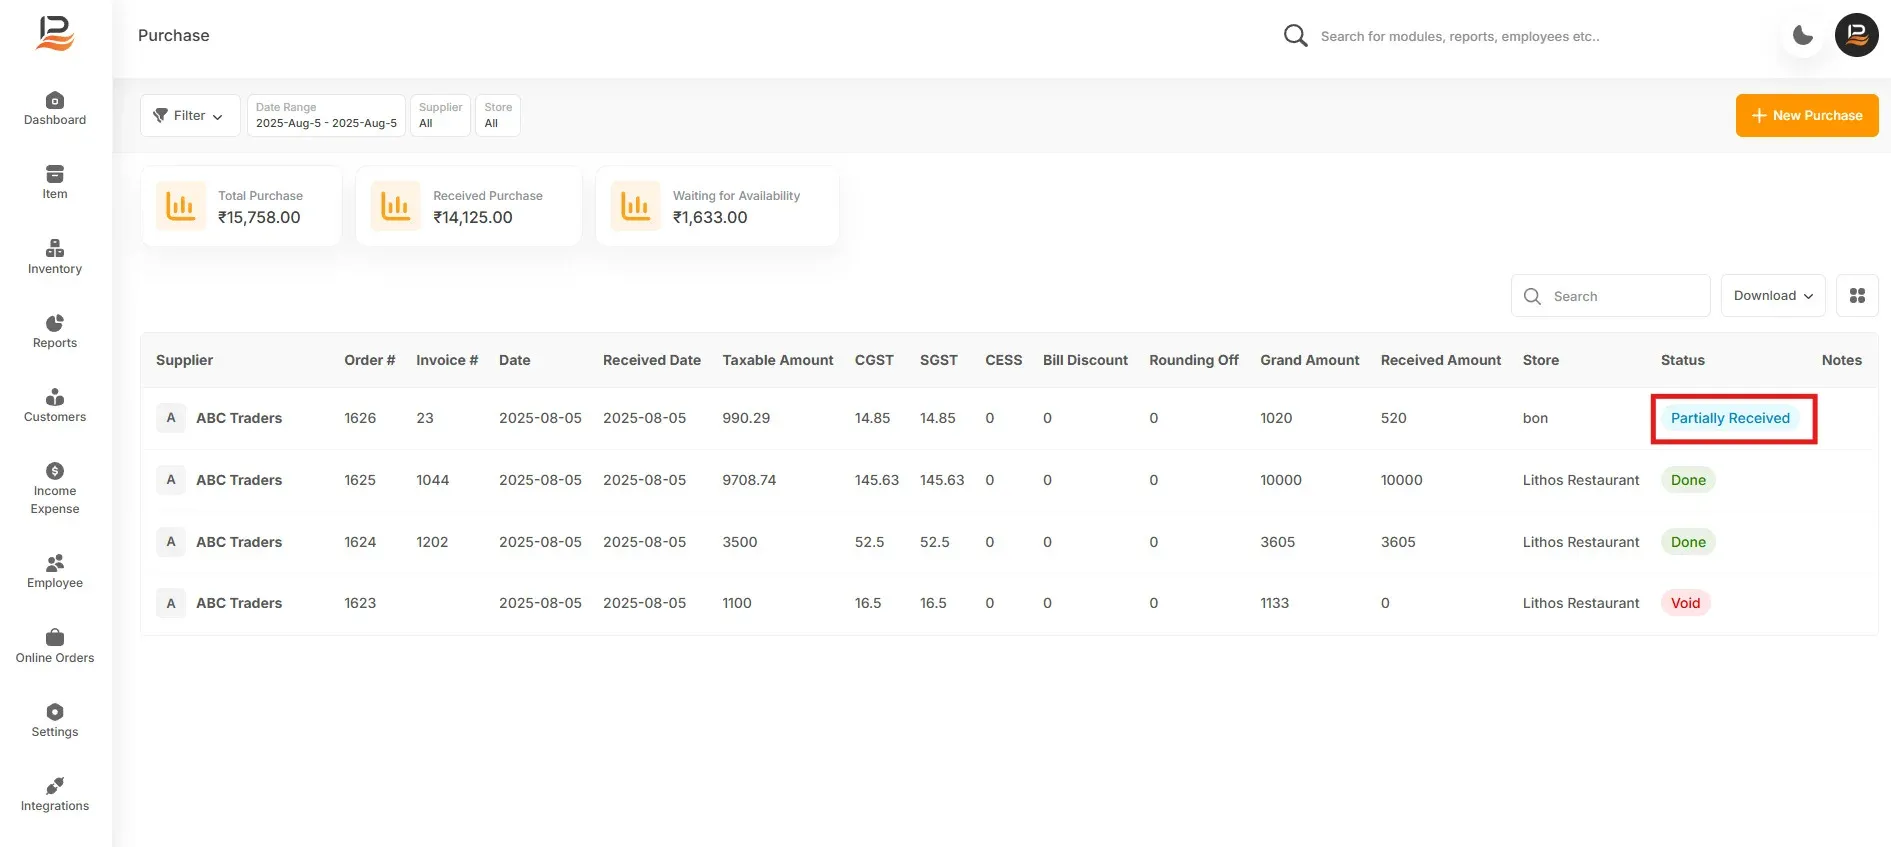Toggle dark mode moon icon
The width and height of the screenshot is (1891, 847).
(x=1803, y=36)
